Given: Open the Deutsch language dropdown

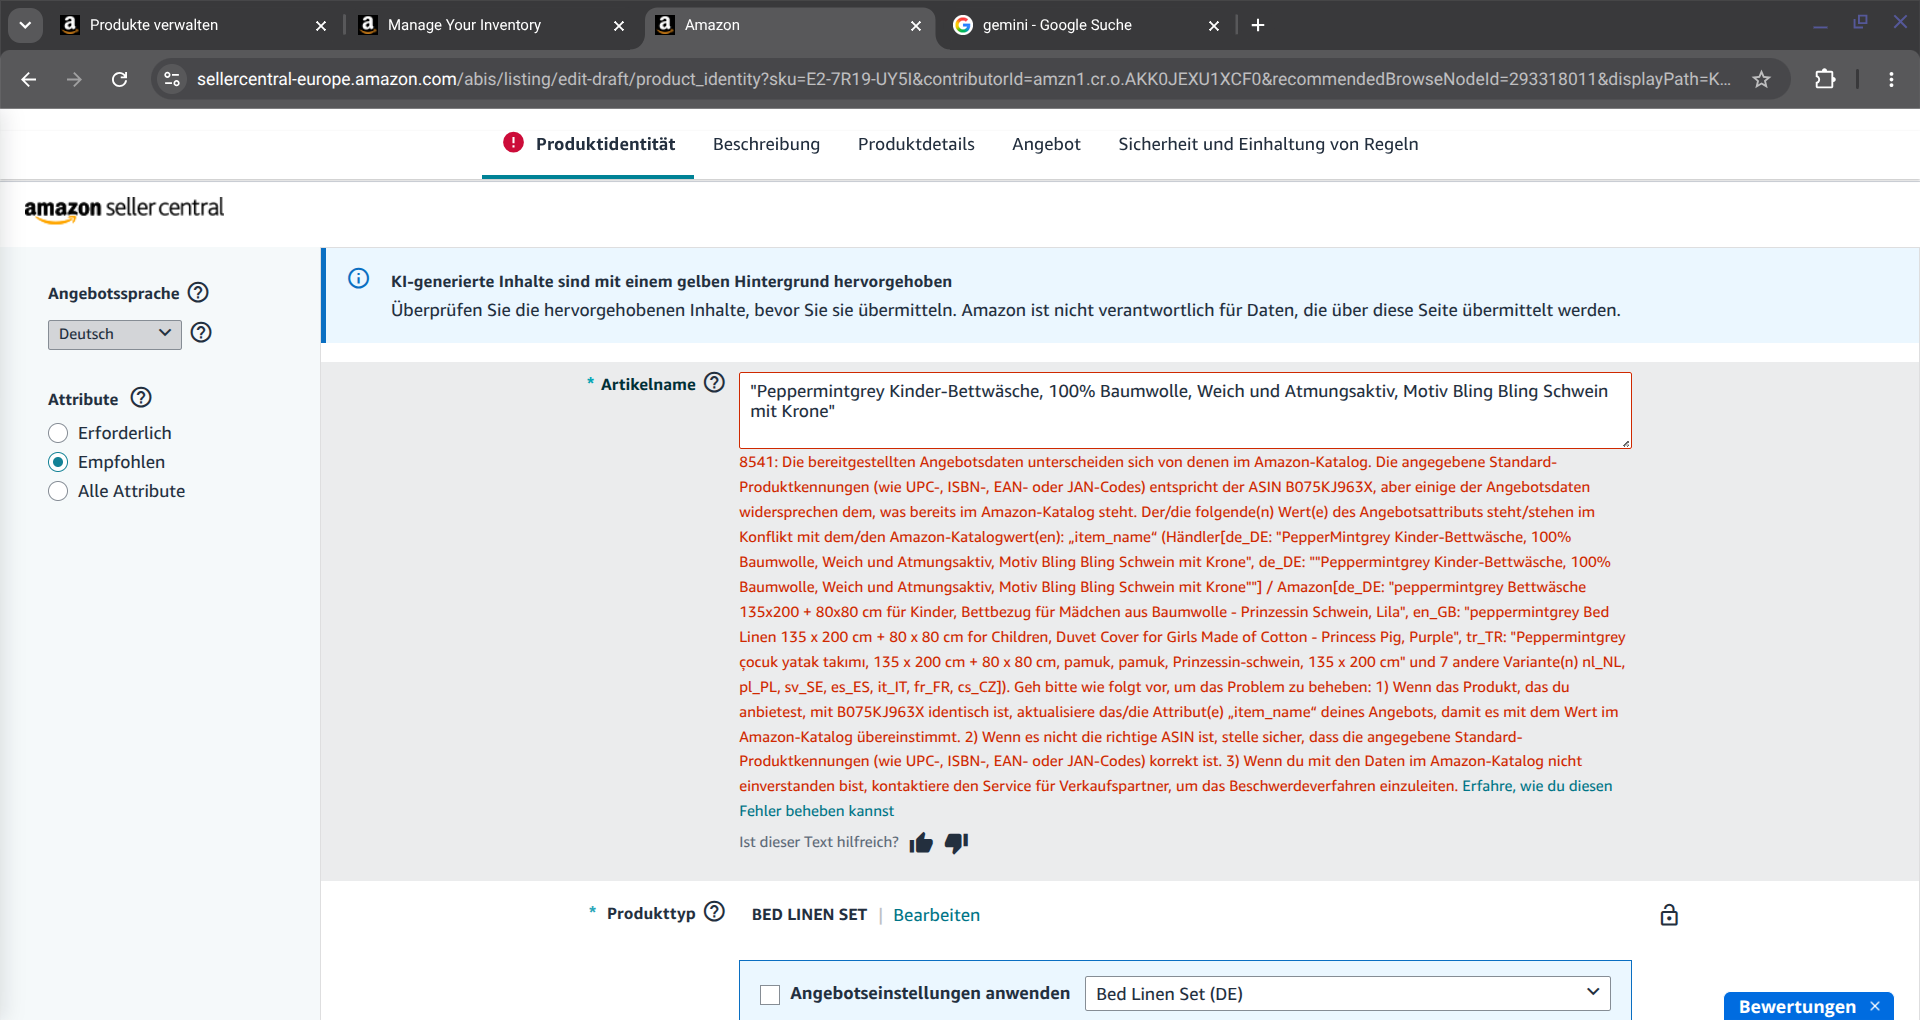Looking at the screenshot, I should click(115, 334).
